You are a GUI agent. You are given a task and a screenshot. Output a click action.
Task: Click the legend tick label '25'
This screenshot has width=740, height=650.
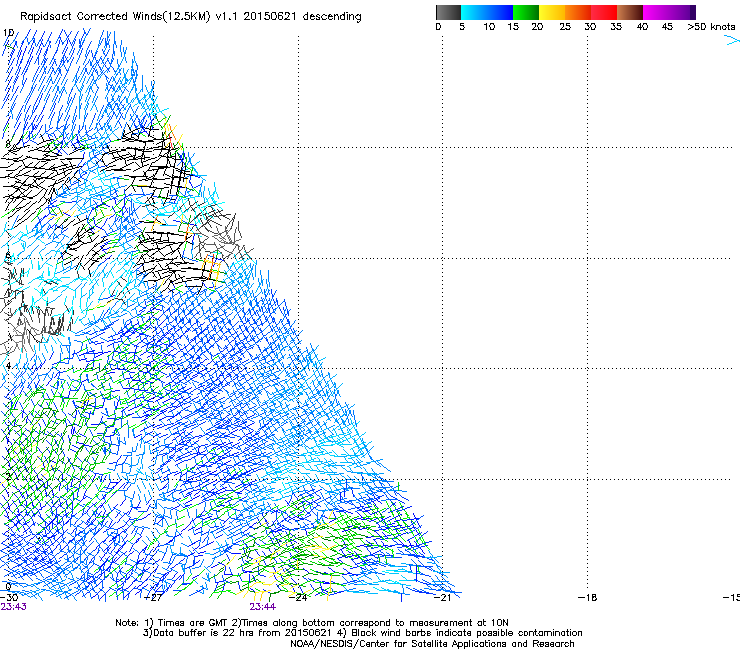tap(565, 27)
